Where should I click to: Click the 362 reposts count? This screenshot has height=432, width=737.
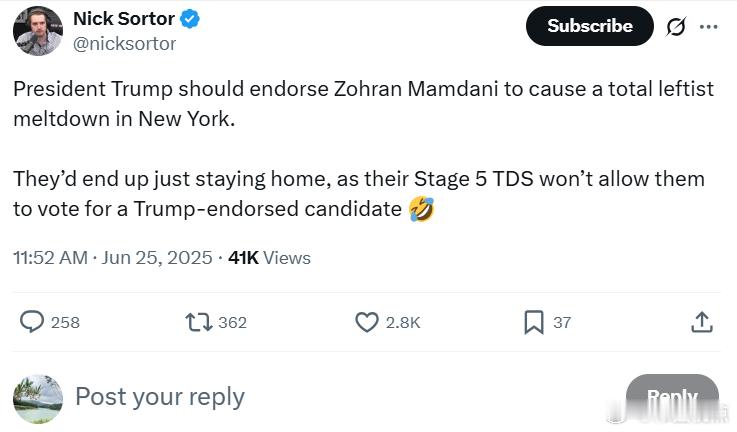pyautogui.click(x=232, y=322)
